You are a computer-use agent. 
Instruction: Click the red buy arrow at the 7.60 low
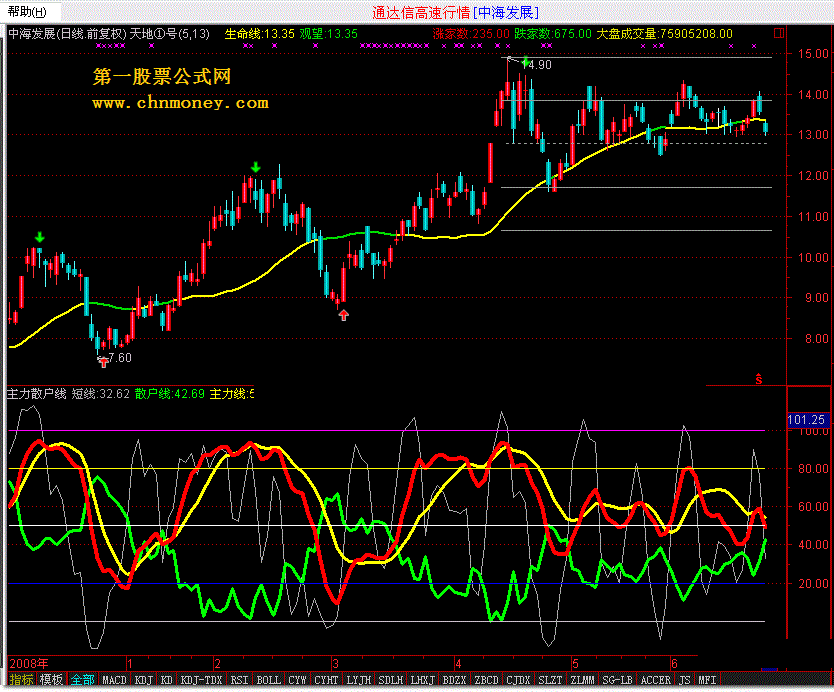pos(103,362)
